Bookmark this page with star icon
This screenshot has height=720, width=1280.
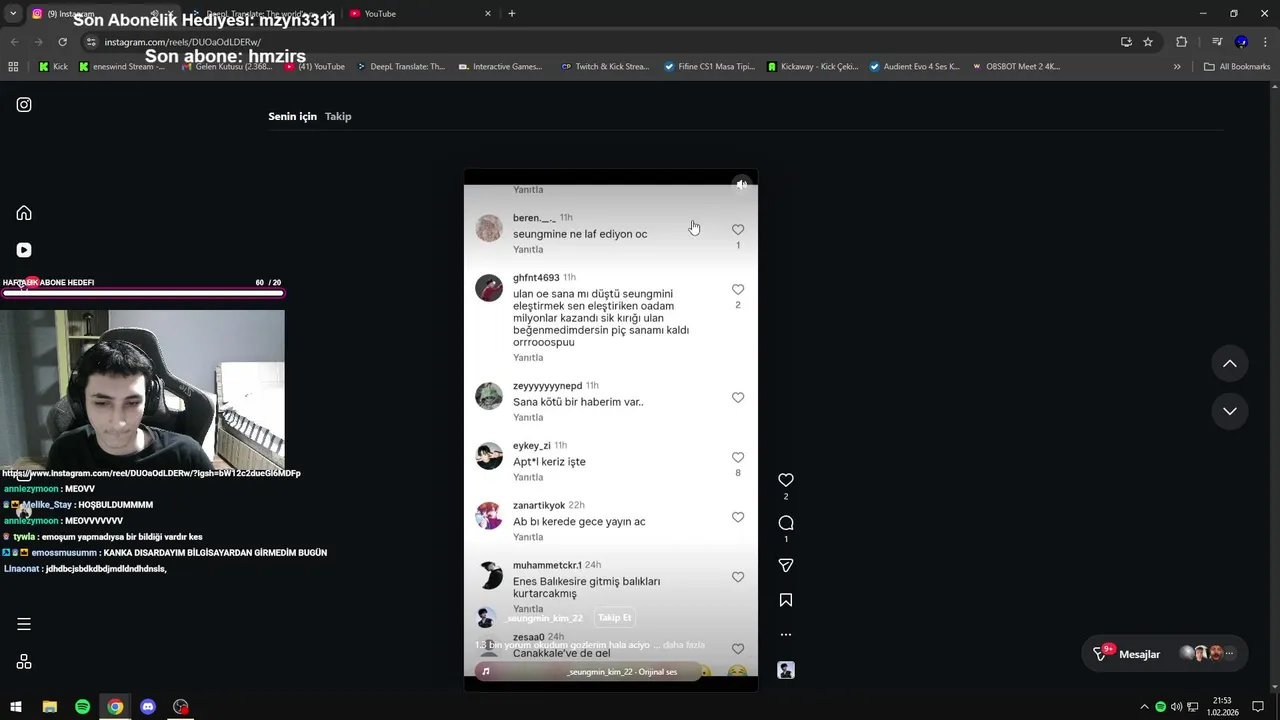click(1148, 42)
